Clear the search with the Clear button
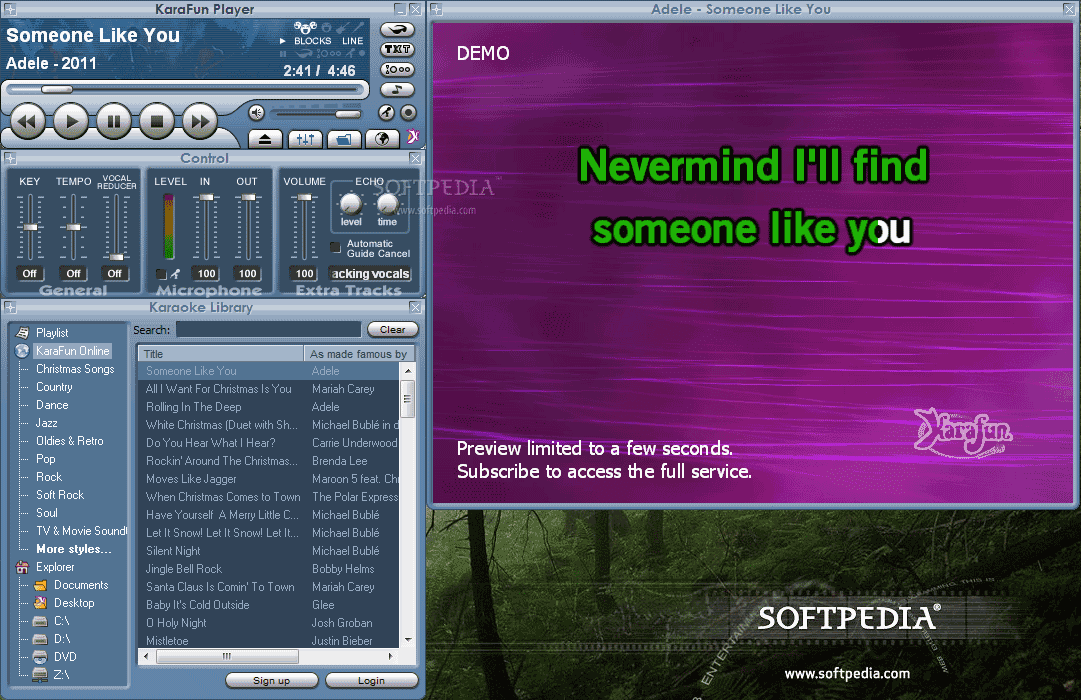This screenshot has width=1081, height=700. 392,330
